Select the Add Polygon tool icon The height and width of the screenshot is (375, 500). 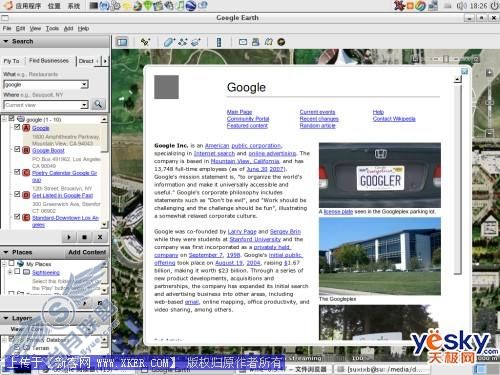pyautogui.click(x=169, y=42)
